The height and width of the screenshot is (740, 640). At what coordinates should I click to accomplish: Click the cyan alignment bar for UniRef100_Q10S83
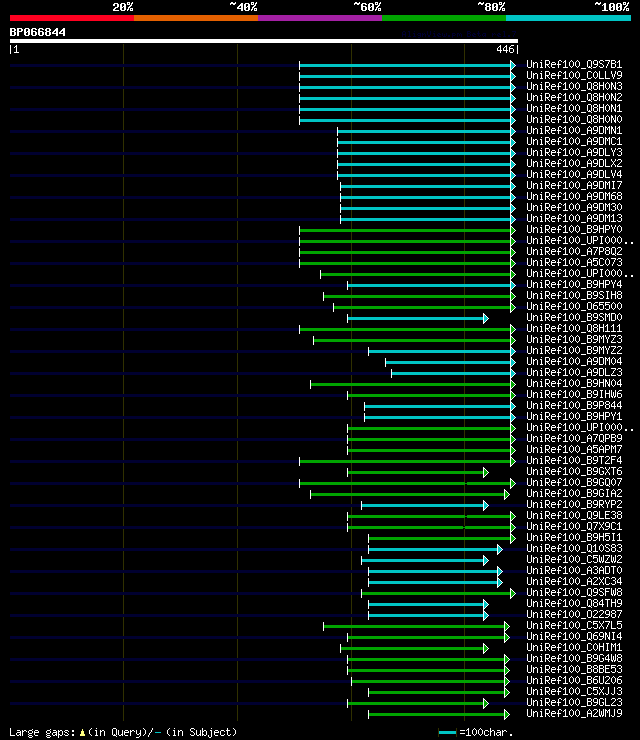tap(435, 550)
